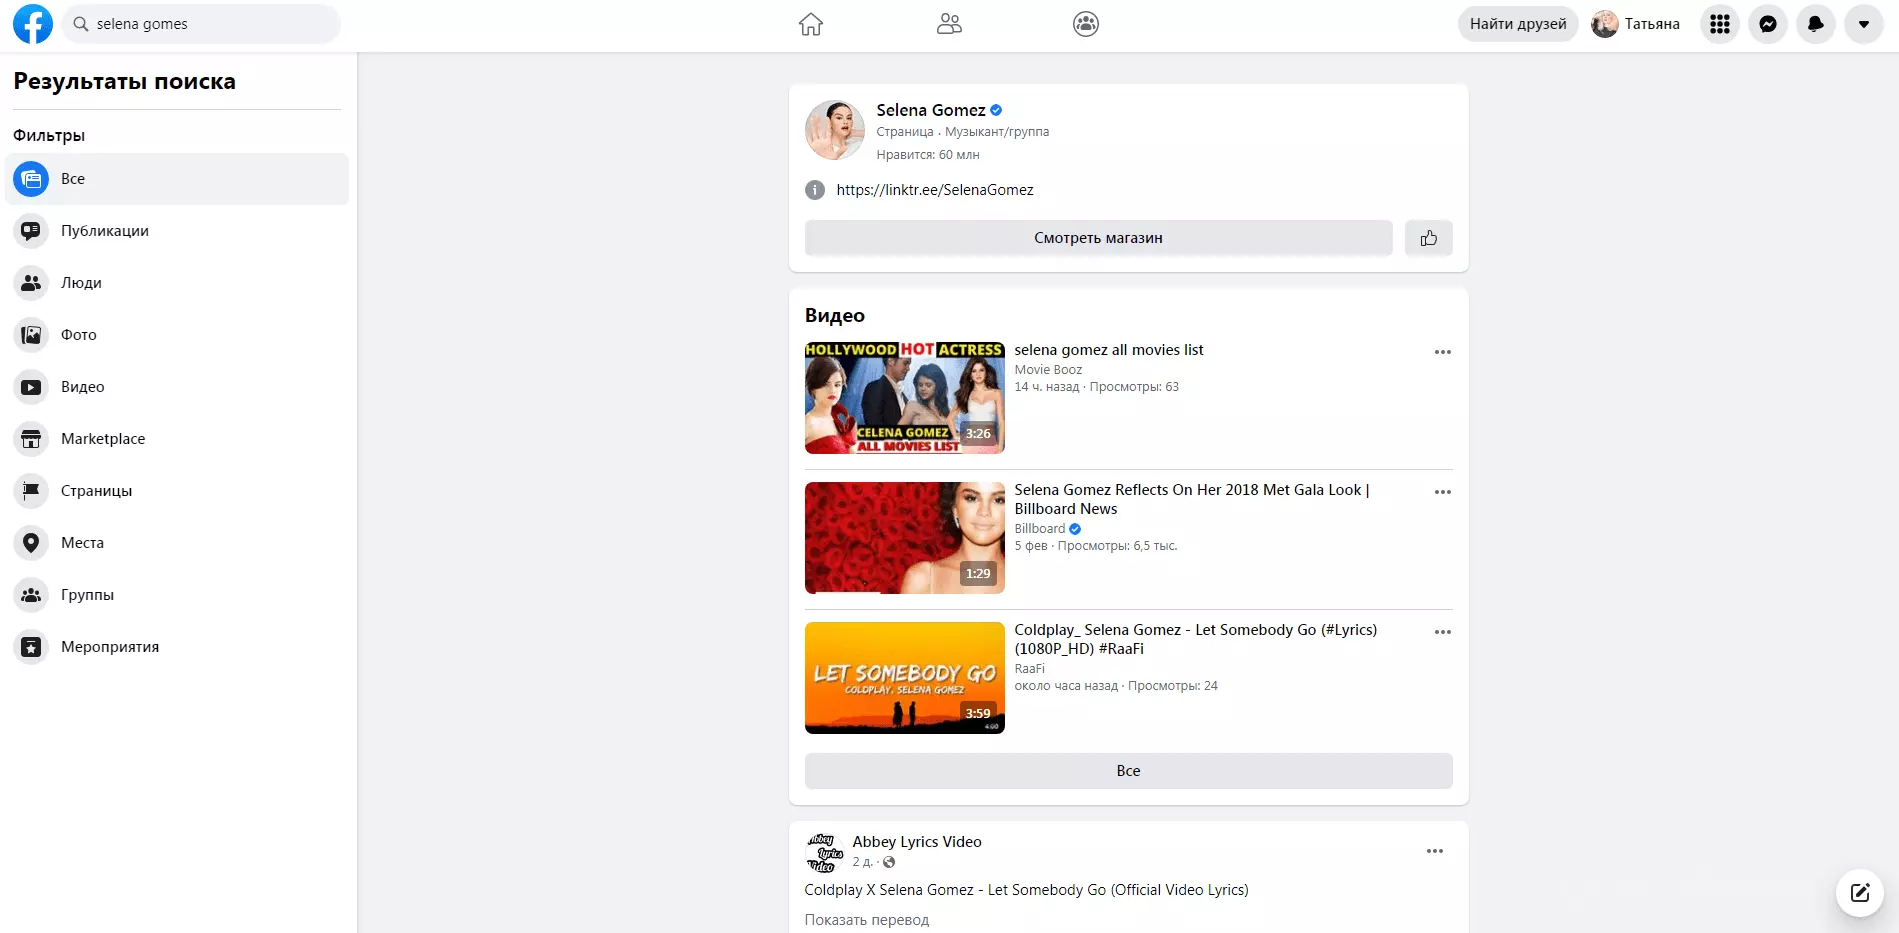Select the 'Marketplace' filter

pyautogui.click(x=177, y=439)
